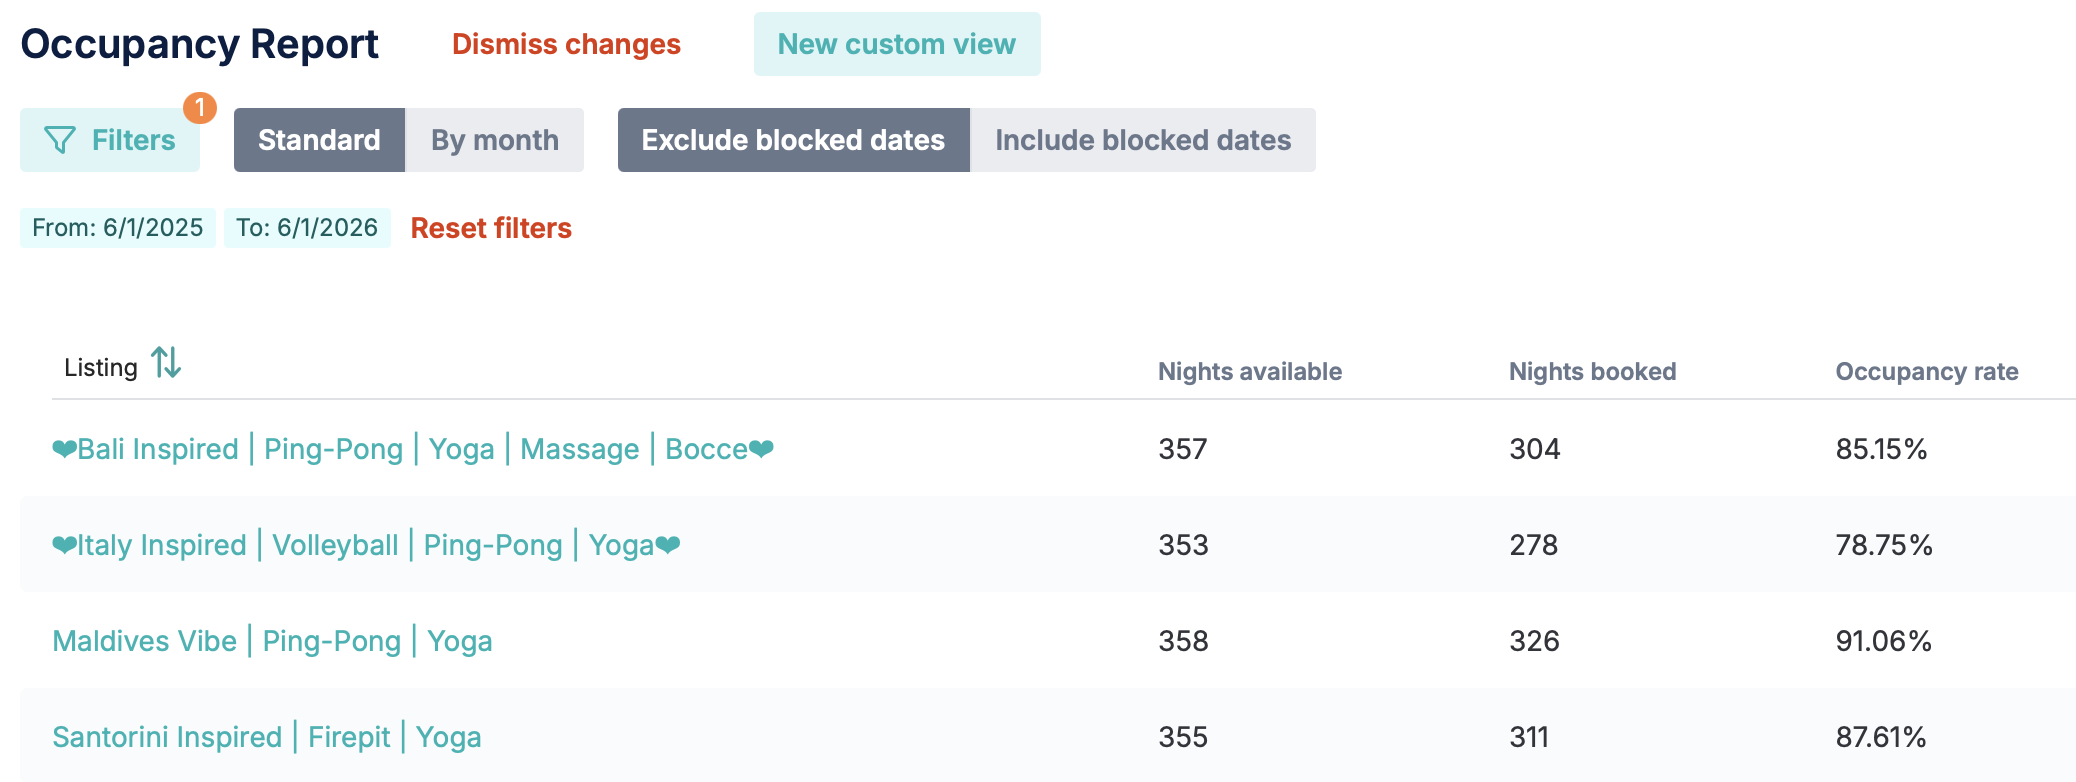Open the Maldives Vibe listing
This screenshot has width=2076, height=782.
click(x=272, y=641)
